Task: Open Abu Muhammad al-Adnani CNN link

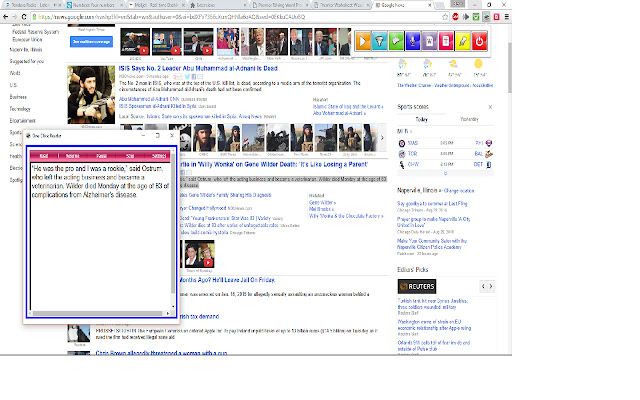Action: tap(149, 99)
